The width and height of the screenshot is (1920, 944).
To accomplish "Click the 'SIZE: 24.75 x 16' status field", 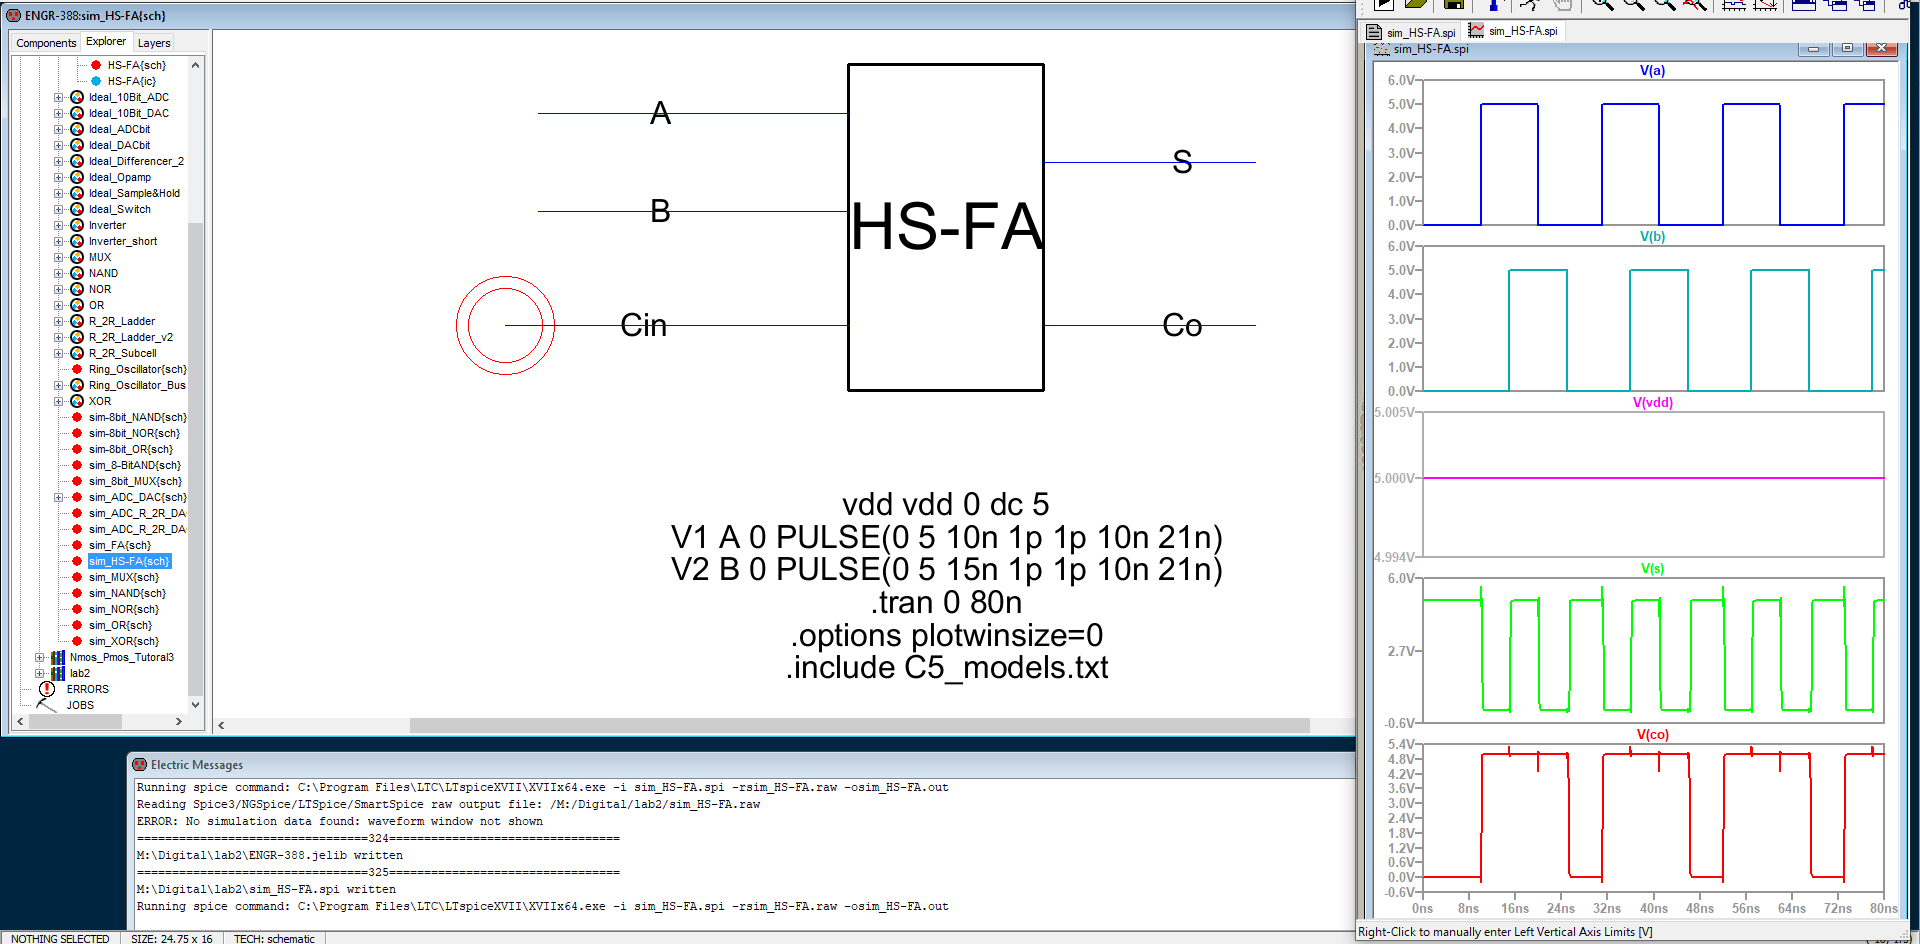I will point(171,938).
